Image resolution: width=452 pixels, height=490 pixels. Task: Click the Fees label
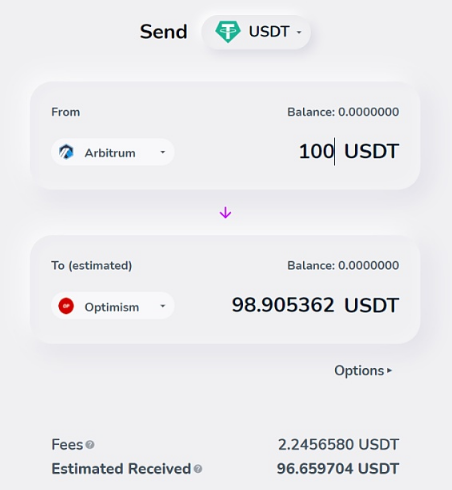click(67, 445)
